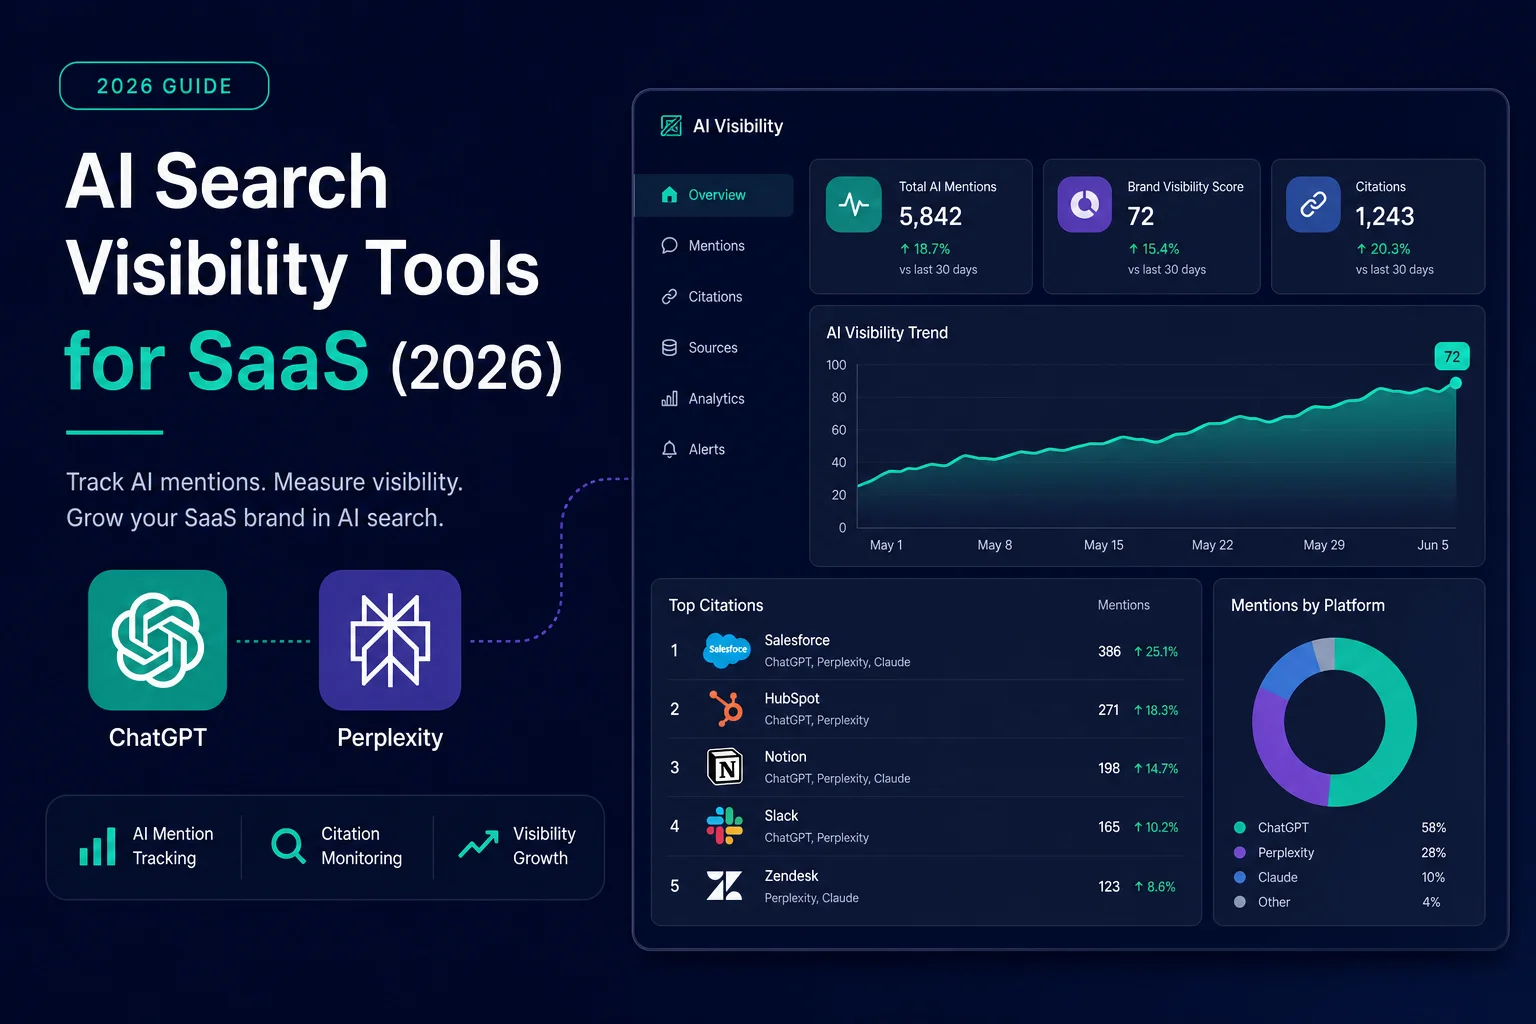Screen dimensions: 1536x1024
Task: Select the Salesforce citation name
Action: (x=797, y=640)
